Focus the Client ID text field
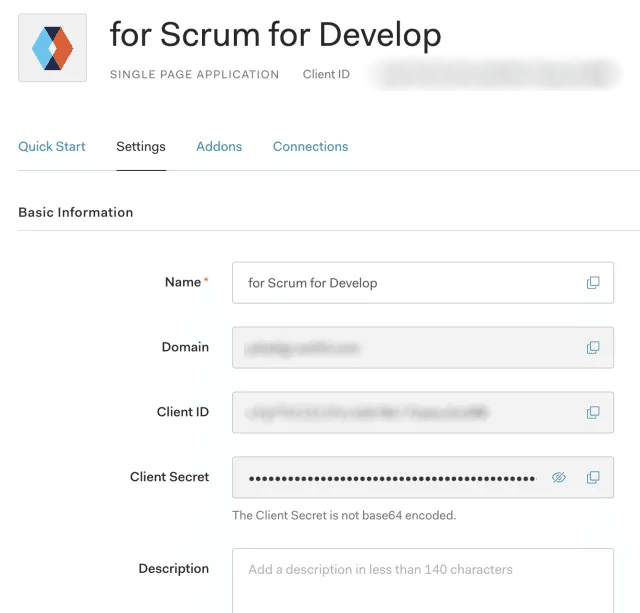This screenshot has width=640, height=613. tap(400, 412)
